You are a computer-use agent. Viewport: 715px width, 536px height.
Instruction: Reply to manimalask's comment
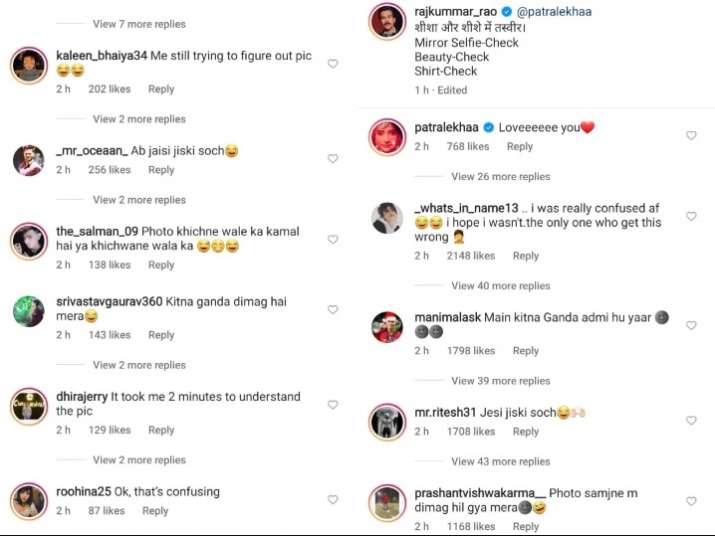point(526,351)
